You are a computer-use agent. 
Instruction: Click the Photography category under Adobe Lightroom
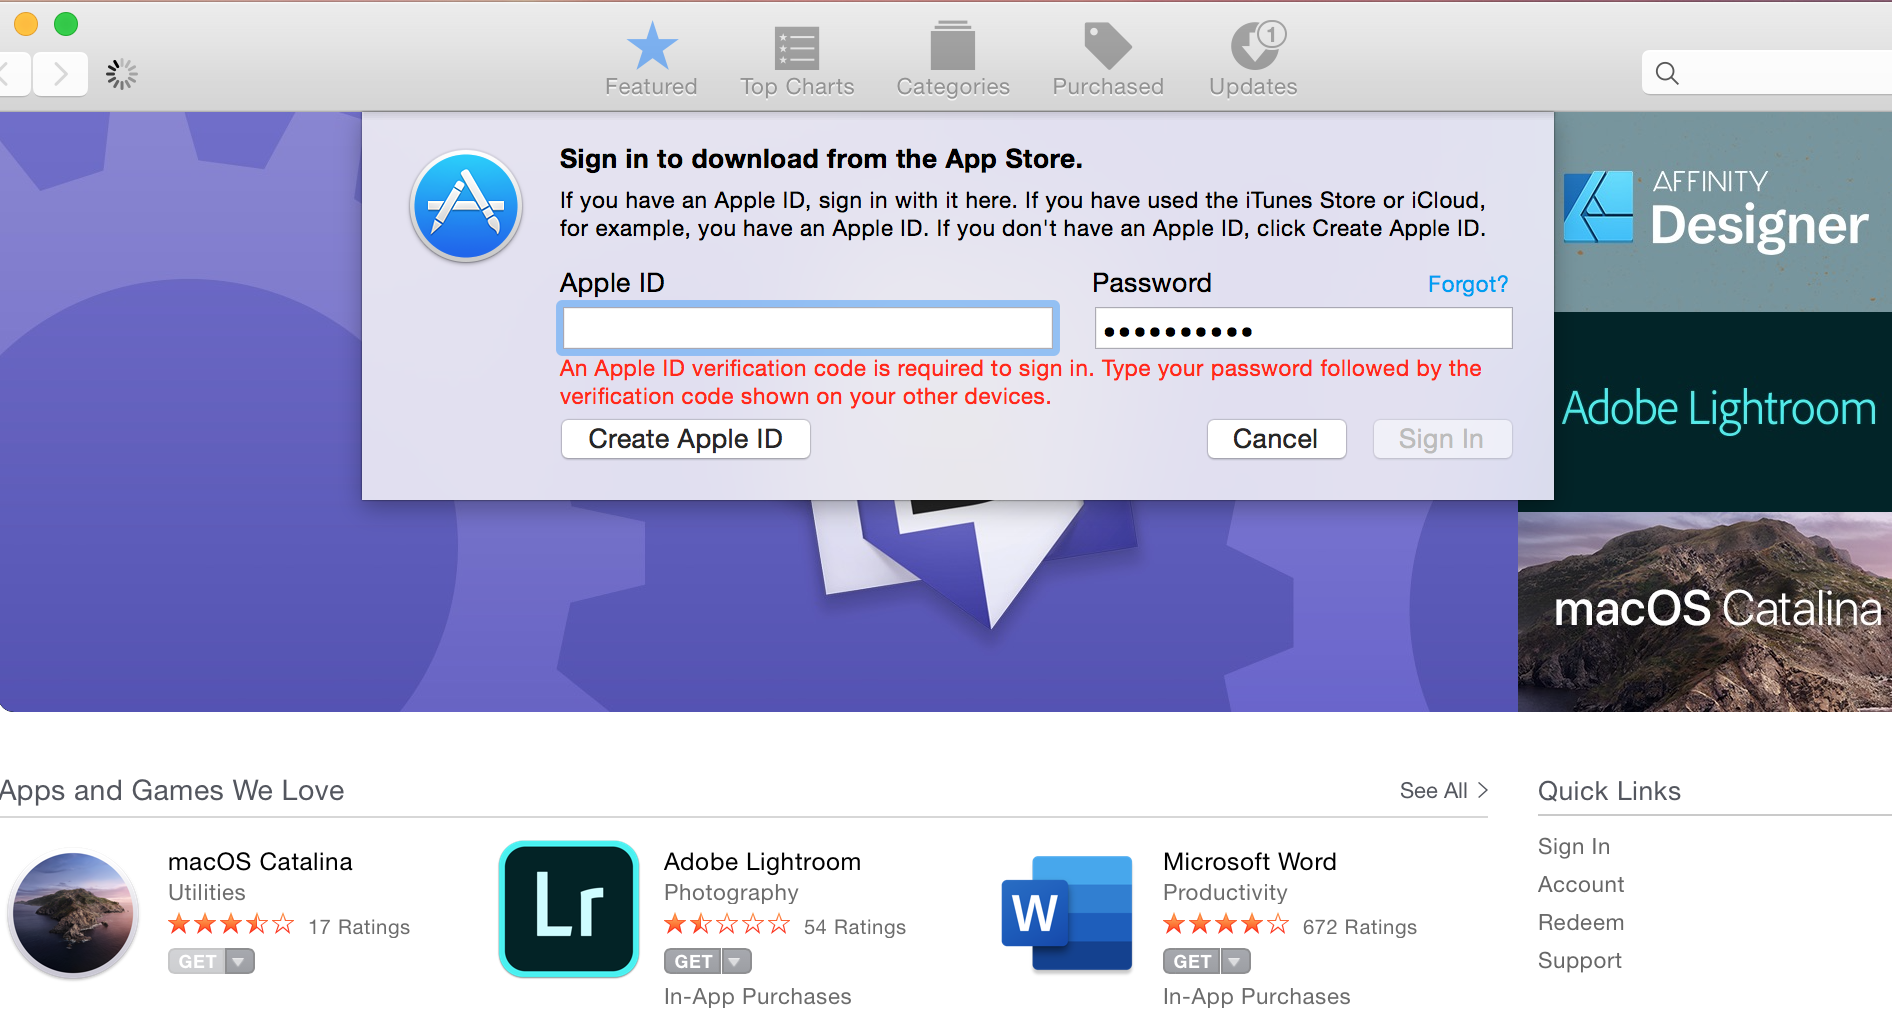pyautogui.click(x=731, y=893)
